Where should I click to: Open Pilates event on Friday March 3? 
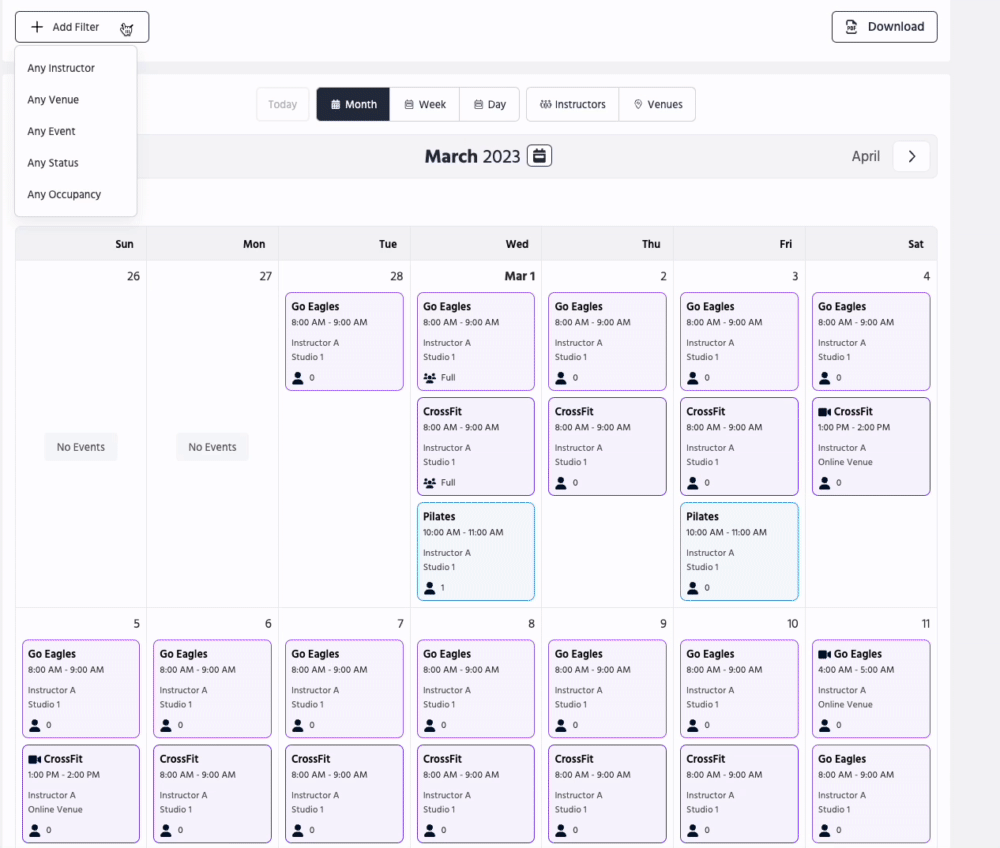pyautogui.click(x=739, y=551)
